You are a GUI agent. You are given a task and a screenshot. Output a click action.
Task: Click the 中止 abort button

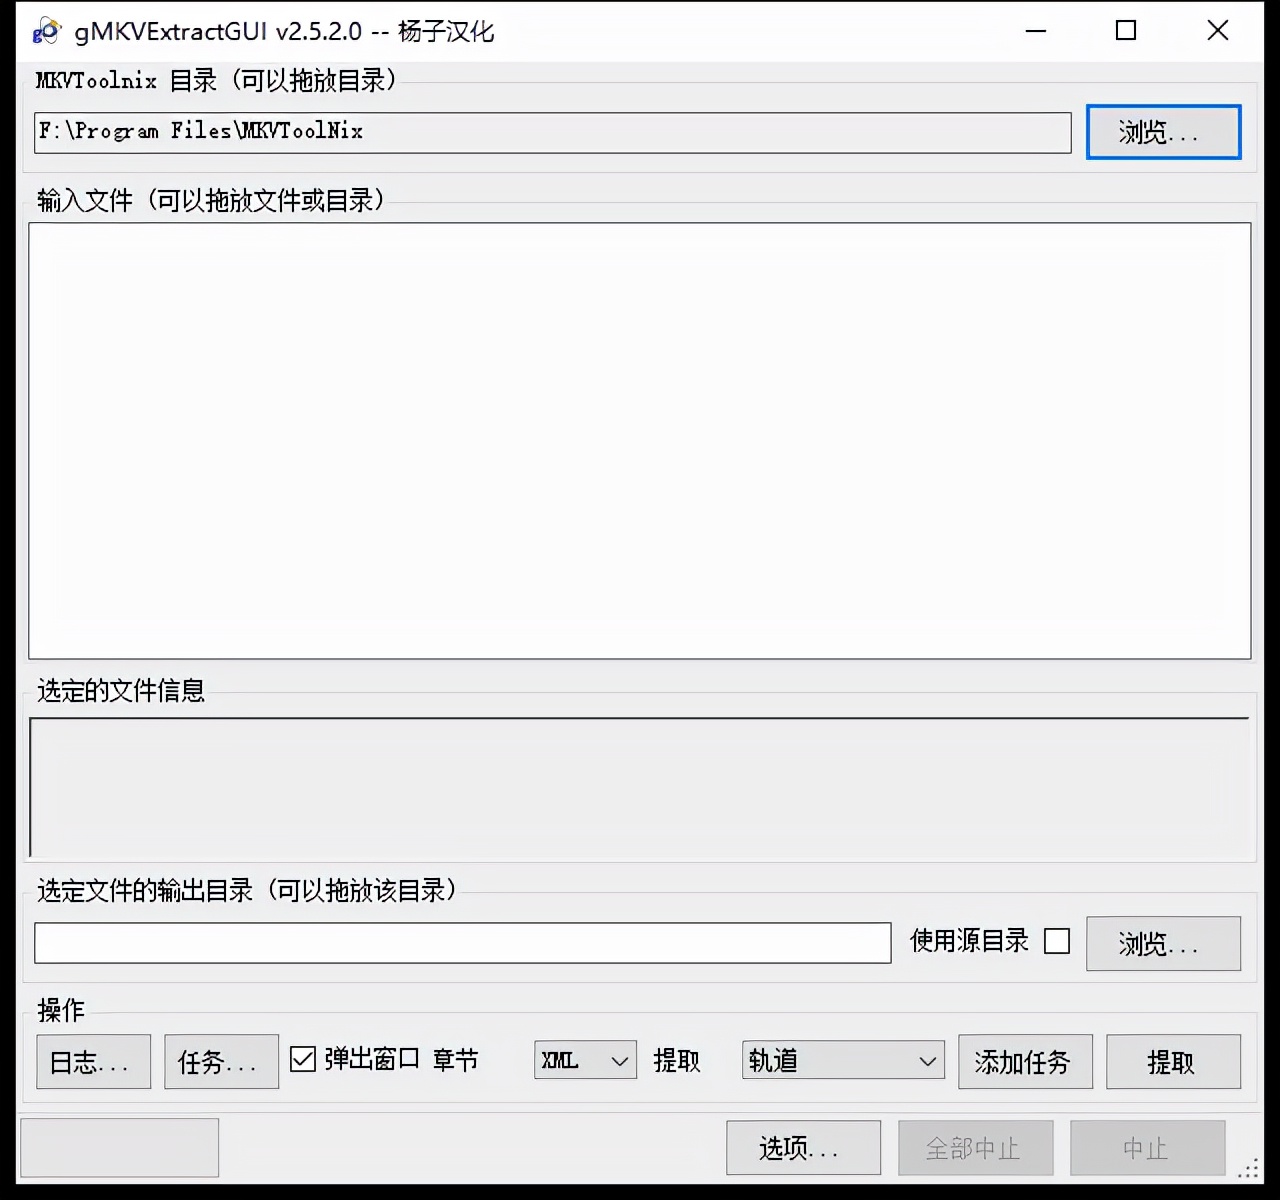coord(1147,1148)
